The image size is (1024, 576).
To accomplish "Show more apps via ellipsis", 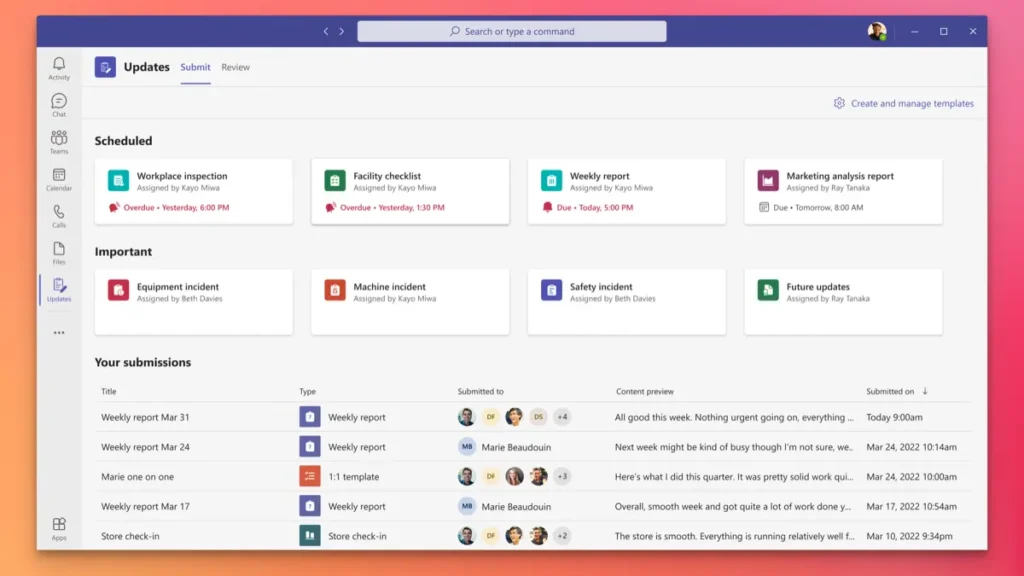I will [59, 333].
